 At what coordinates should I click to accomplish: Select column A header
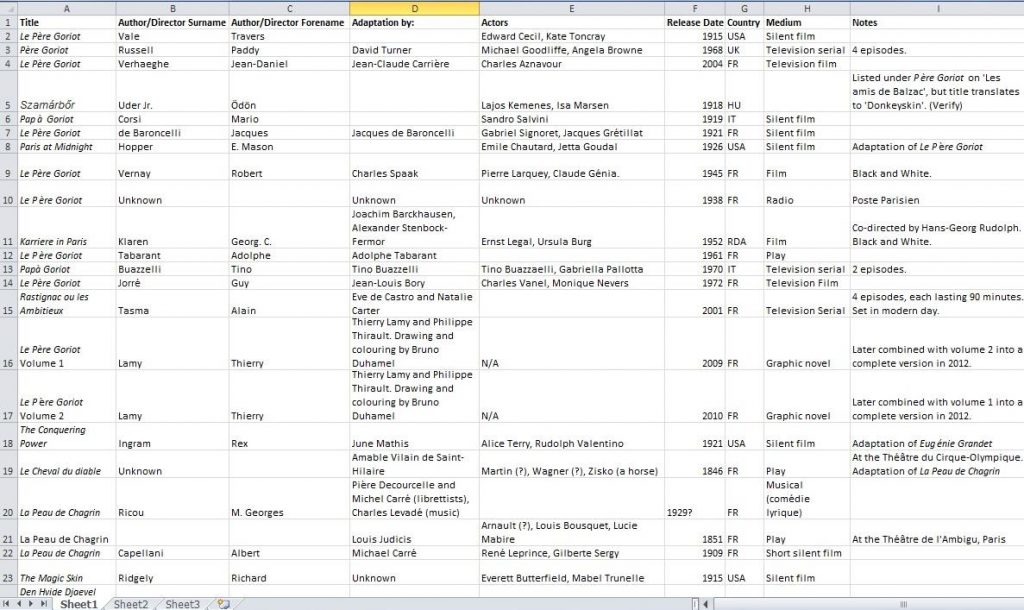[66, 7]
